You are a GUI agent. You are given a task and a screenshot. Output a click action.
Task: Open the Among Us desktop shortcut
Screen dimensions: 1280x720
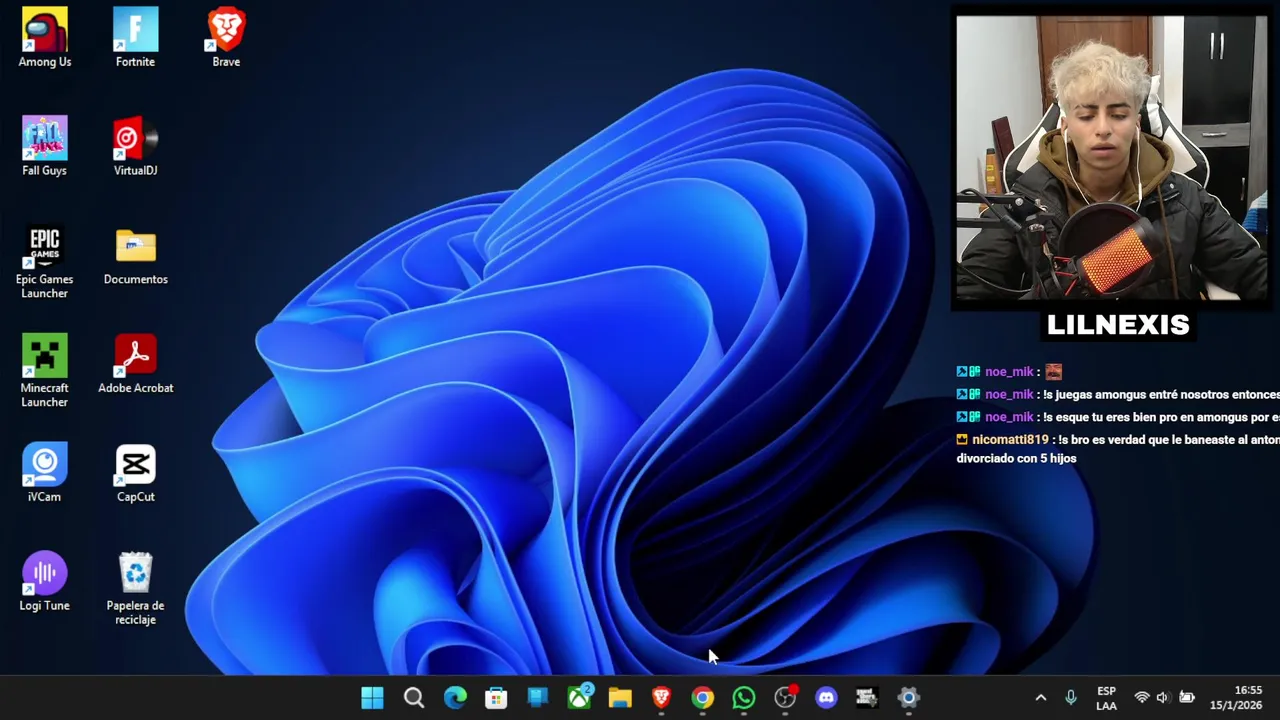45,38
